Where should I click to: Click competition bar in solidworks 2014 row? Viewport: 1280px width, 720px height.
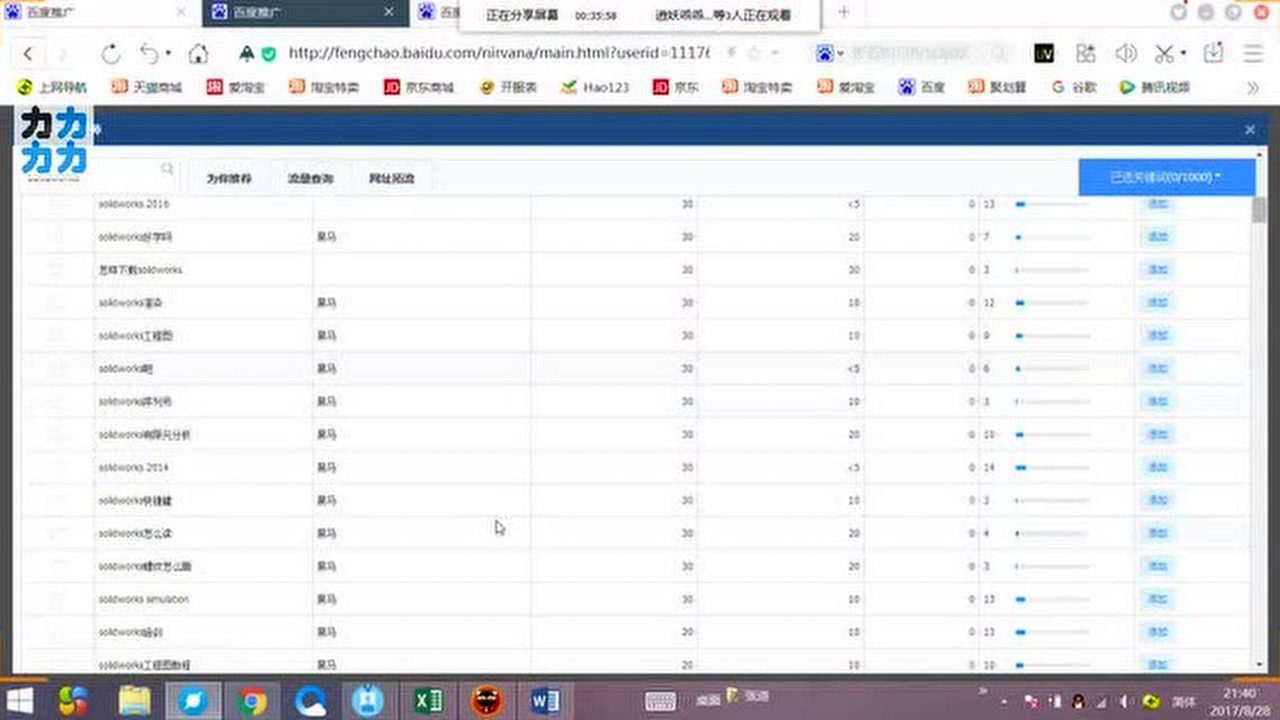click(1052, 467)
